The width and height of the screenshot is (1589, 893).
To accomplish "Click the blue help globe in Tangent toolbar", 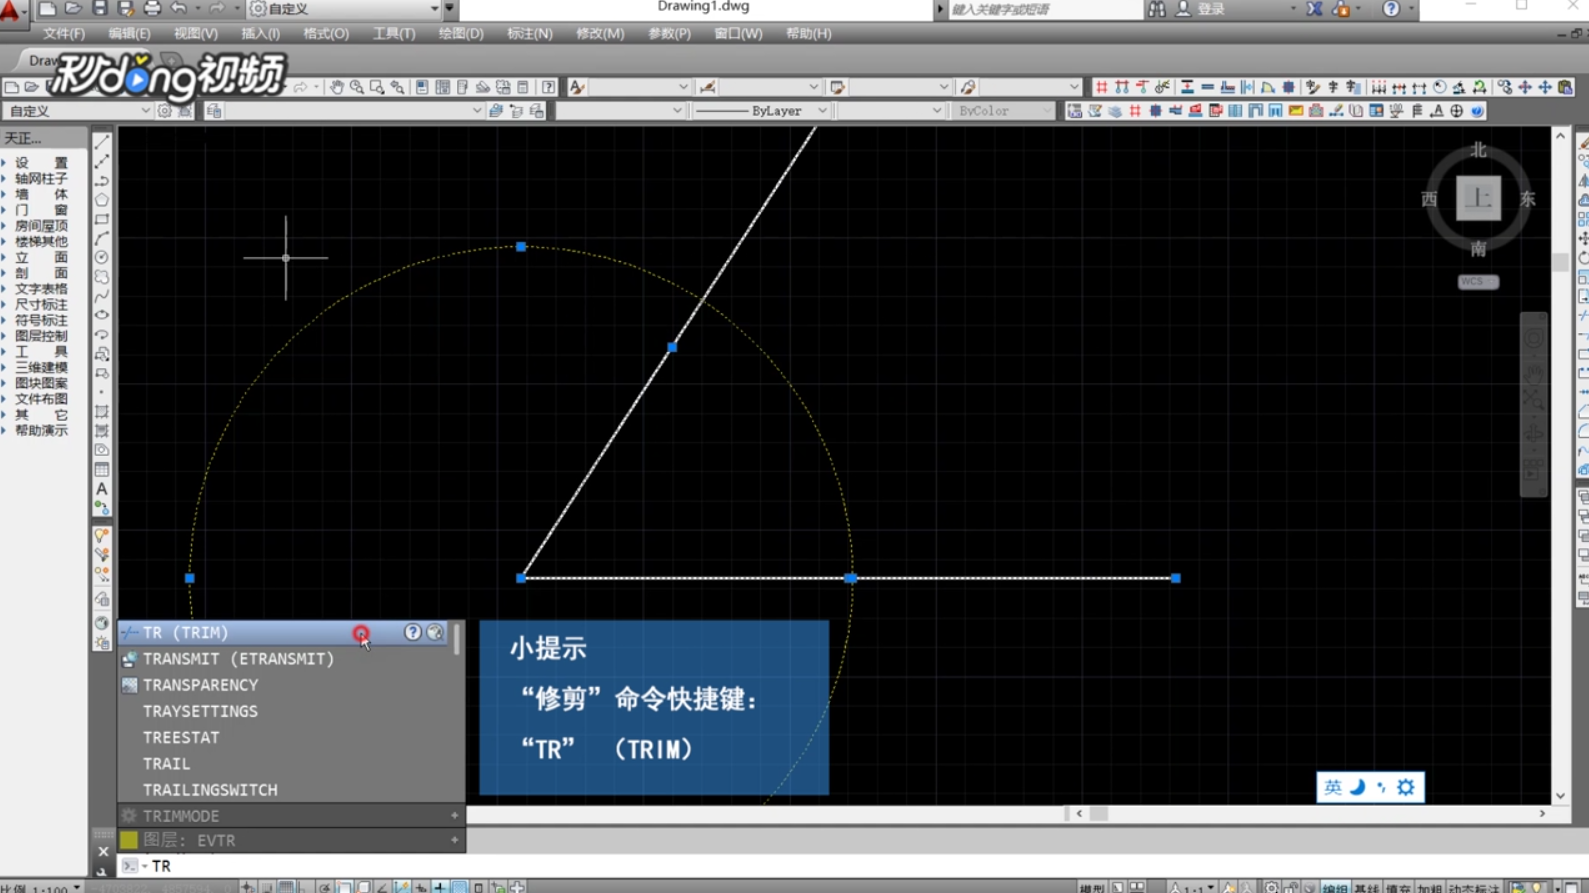I will click(1477, 111).
